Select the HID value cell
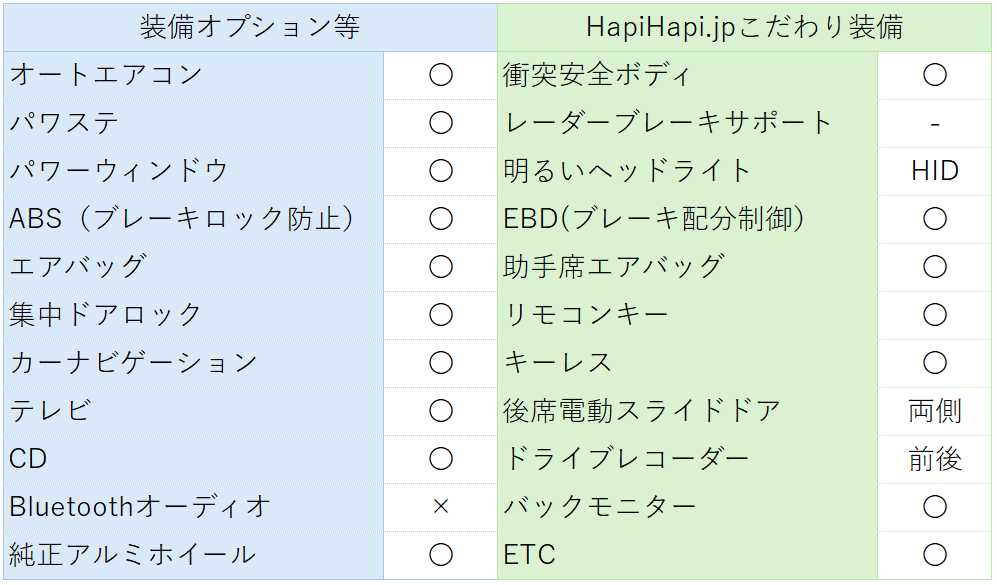 [934, 171]
